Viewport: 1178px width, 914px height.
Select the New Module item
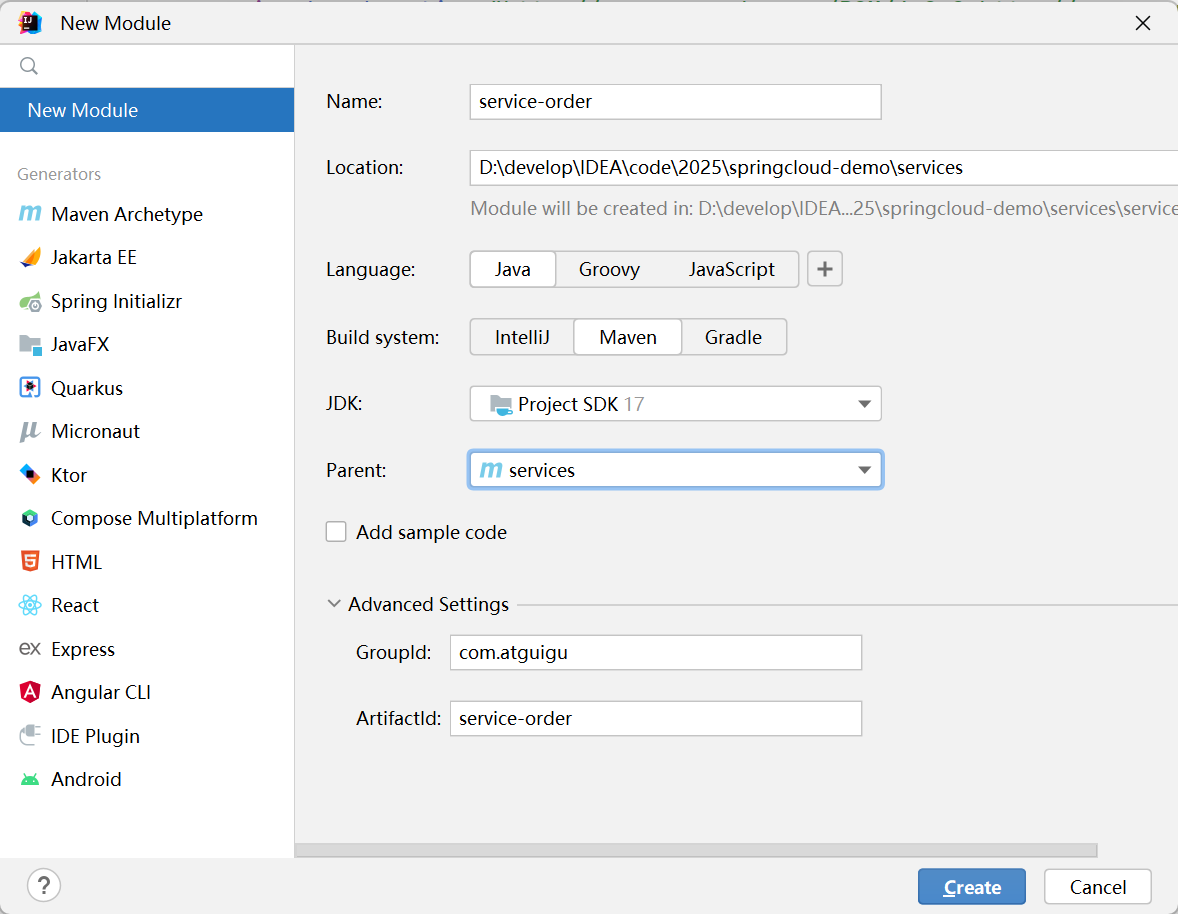tap(147, 110)
